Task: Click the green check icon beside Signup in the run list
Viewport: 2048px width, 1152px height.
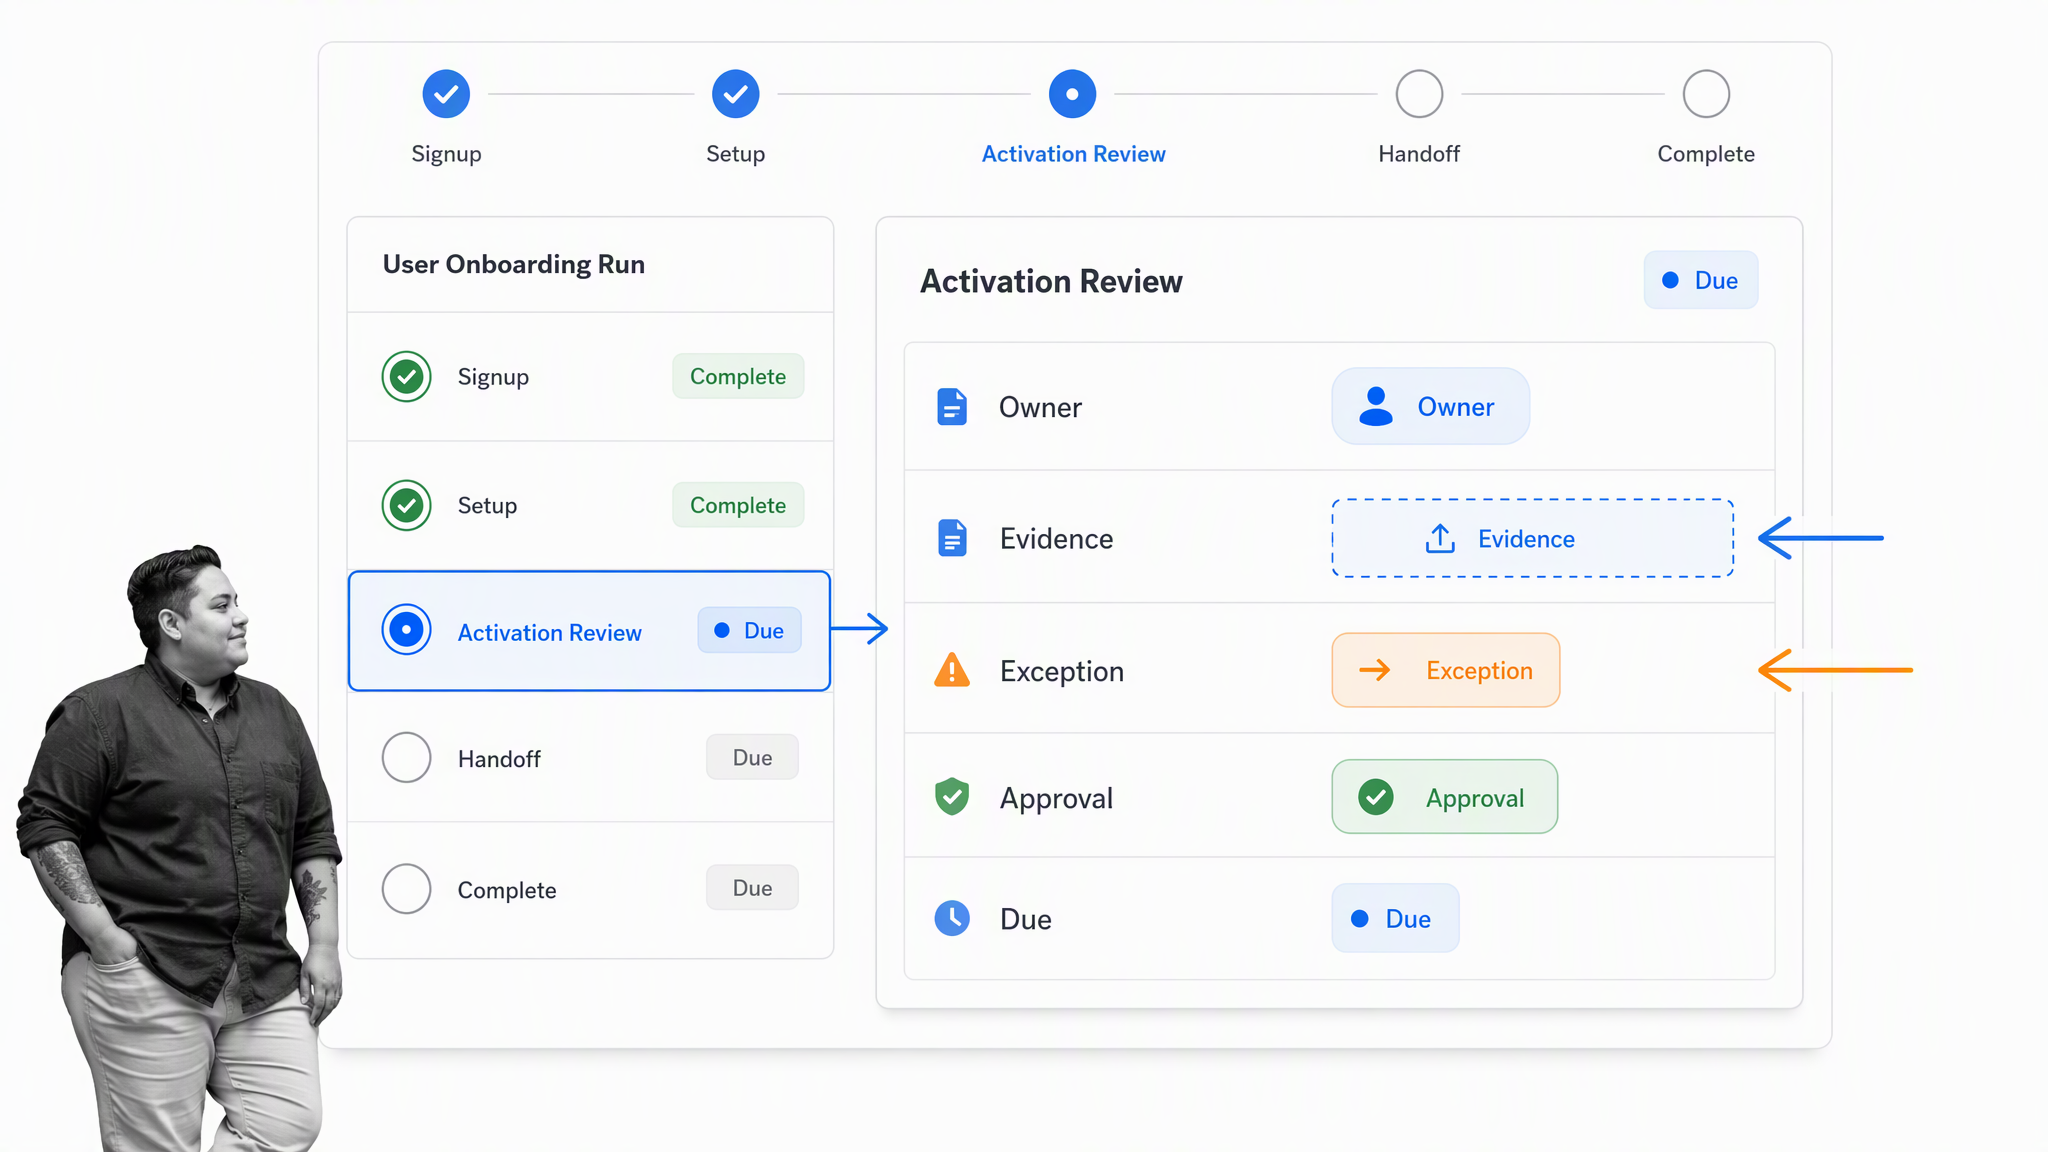Action: click(406, 377)
